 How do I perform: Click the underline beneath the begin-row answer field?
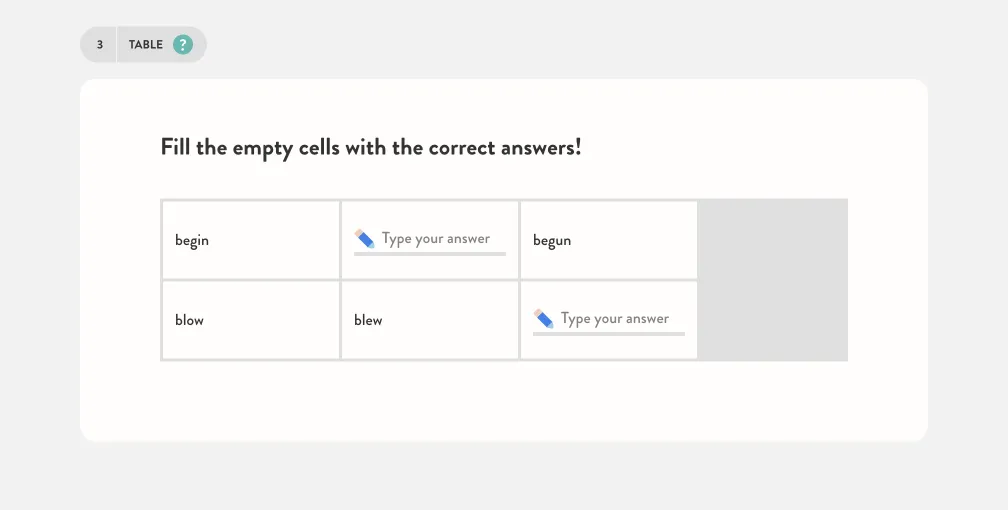(x=429, y=254)
